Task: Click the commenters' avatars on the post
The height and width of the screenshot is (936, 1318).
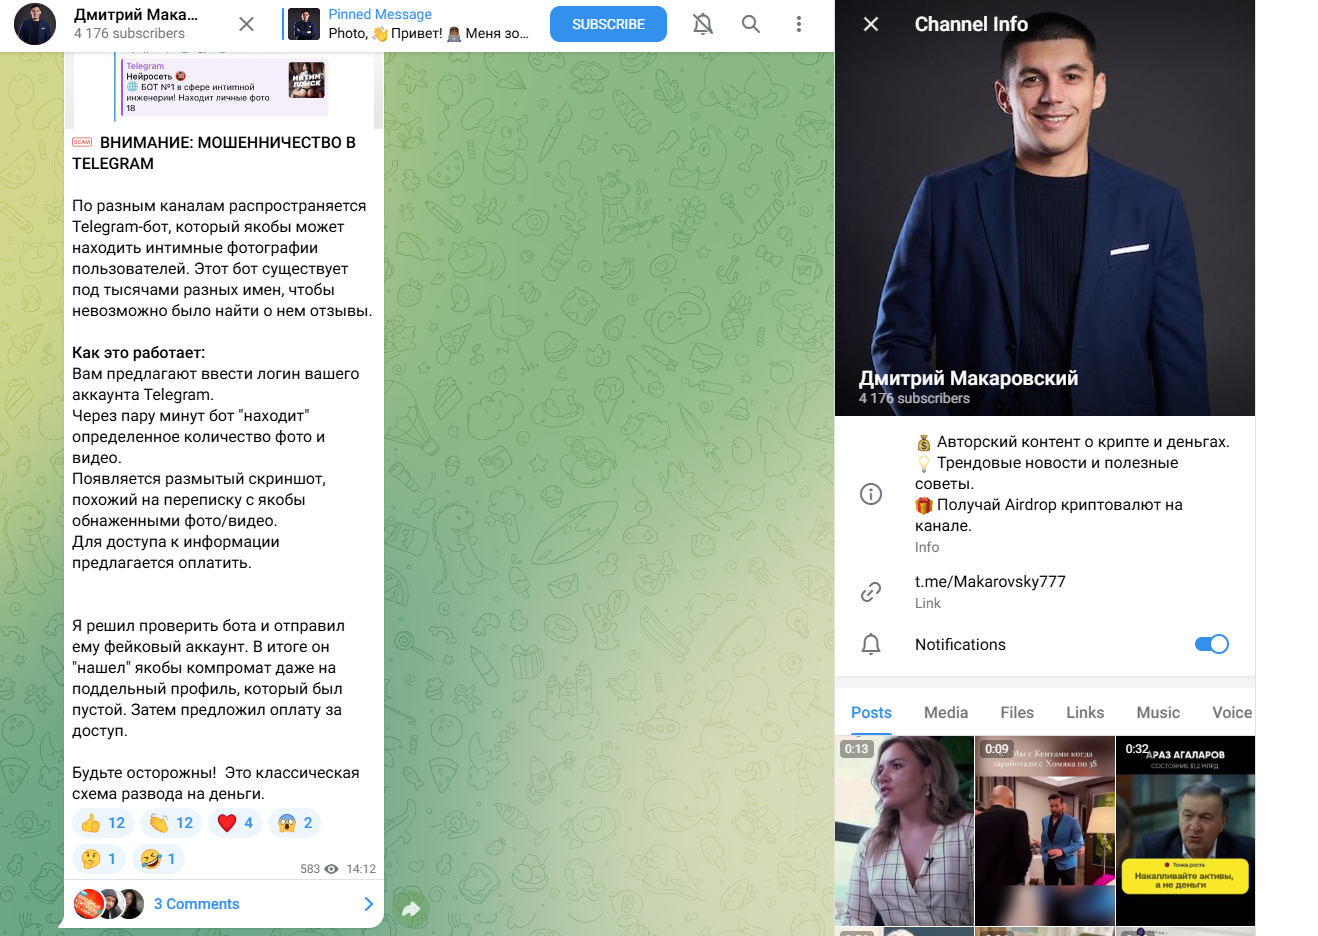Action: pyautogui.click(x=109, y=904)
